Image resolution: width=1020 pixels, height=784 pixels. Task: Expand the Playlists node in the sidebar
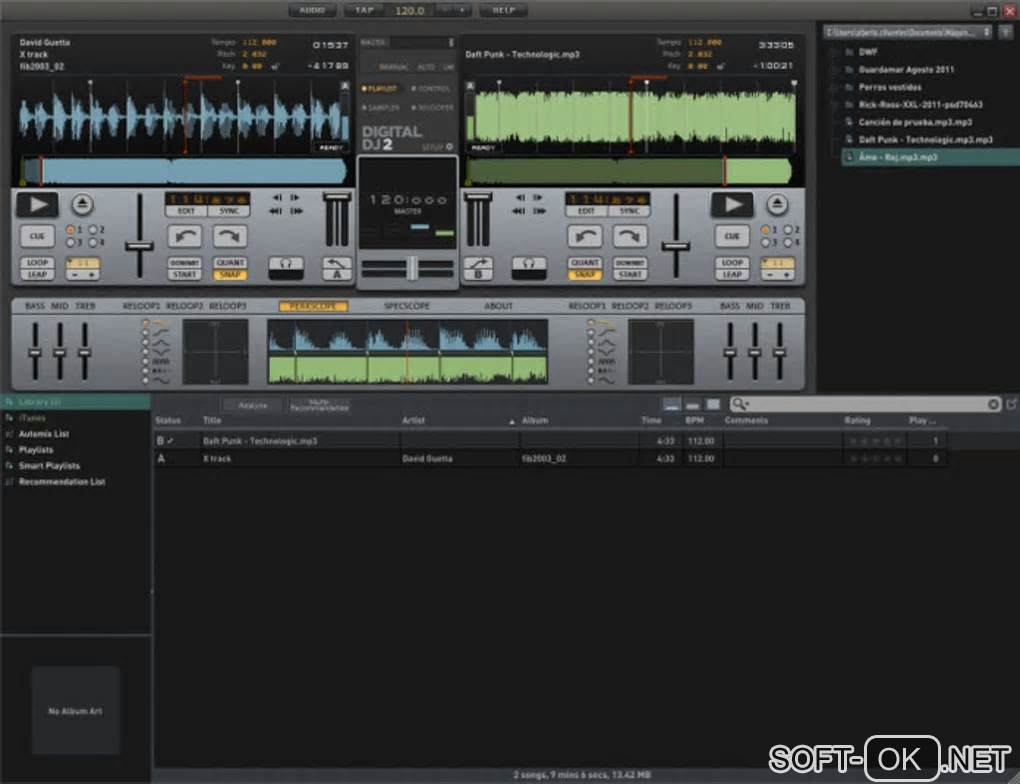point(9,450)
